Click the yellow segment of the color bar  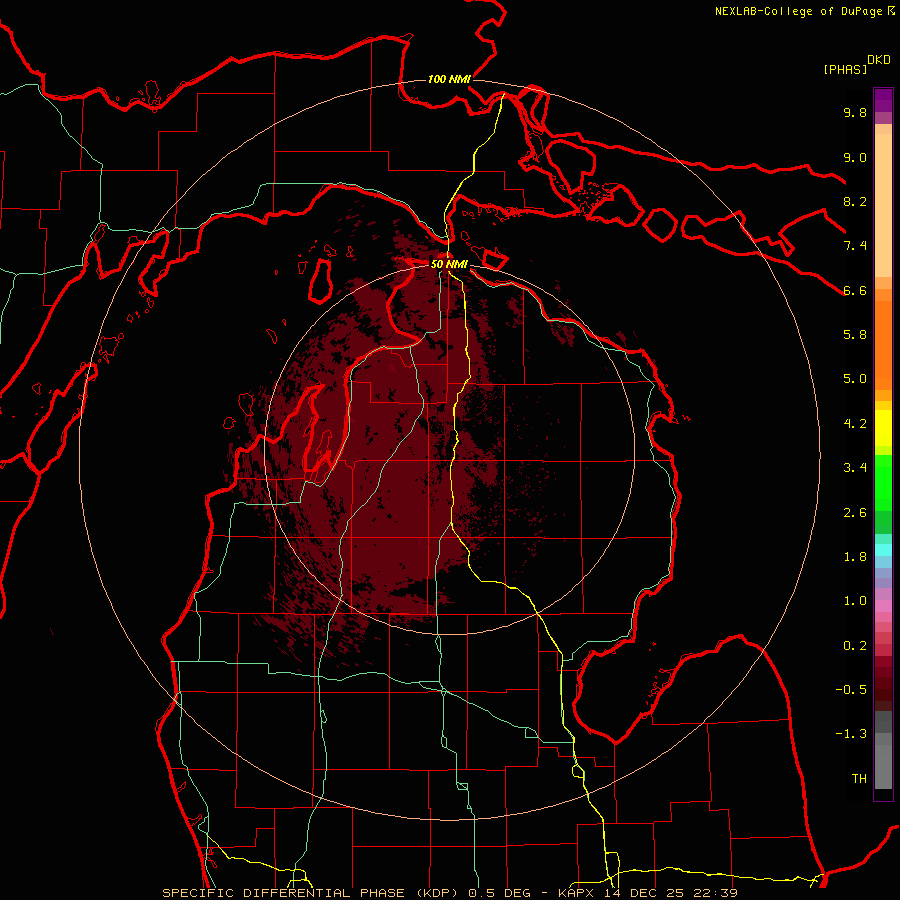pyautogui.click(x=883, y=428)
